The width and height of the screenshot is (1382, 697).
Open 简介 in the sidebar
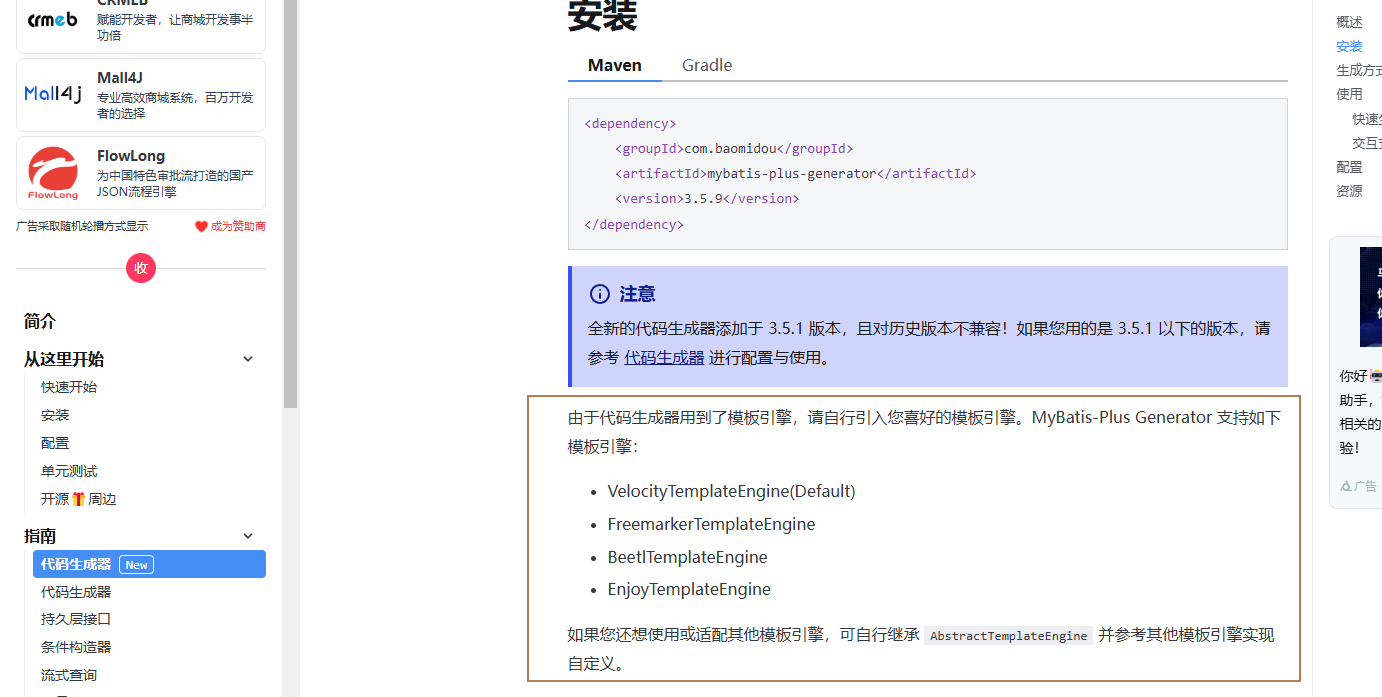click(40, 322)
